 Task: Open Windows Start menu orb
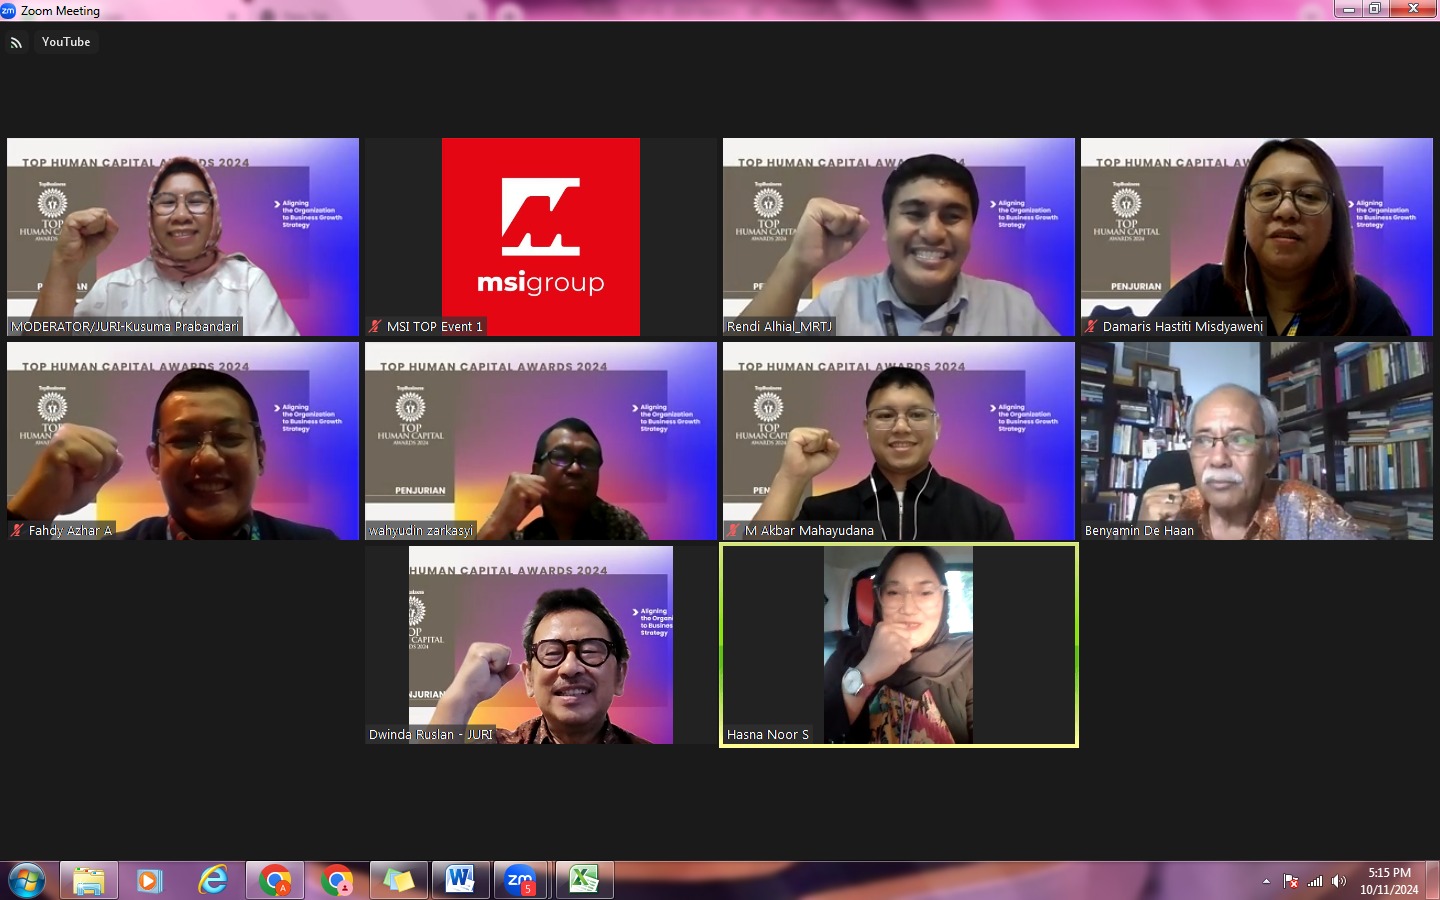pyautogui.click(x=27, y=881)
